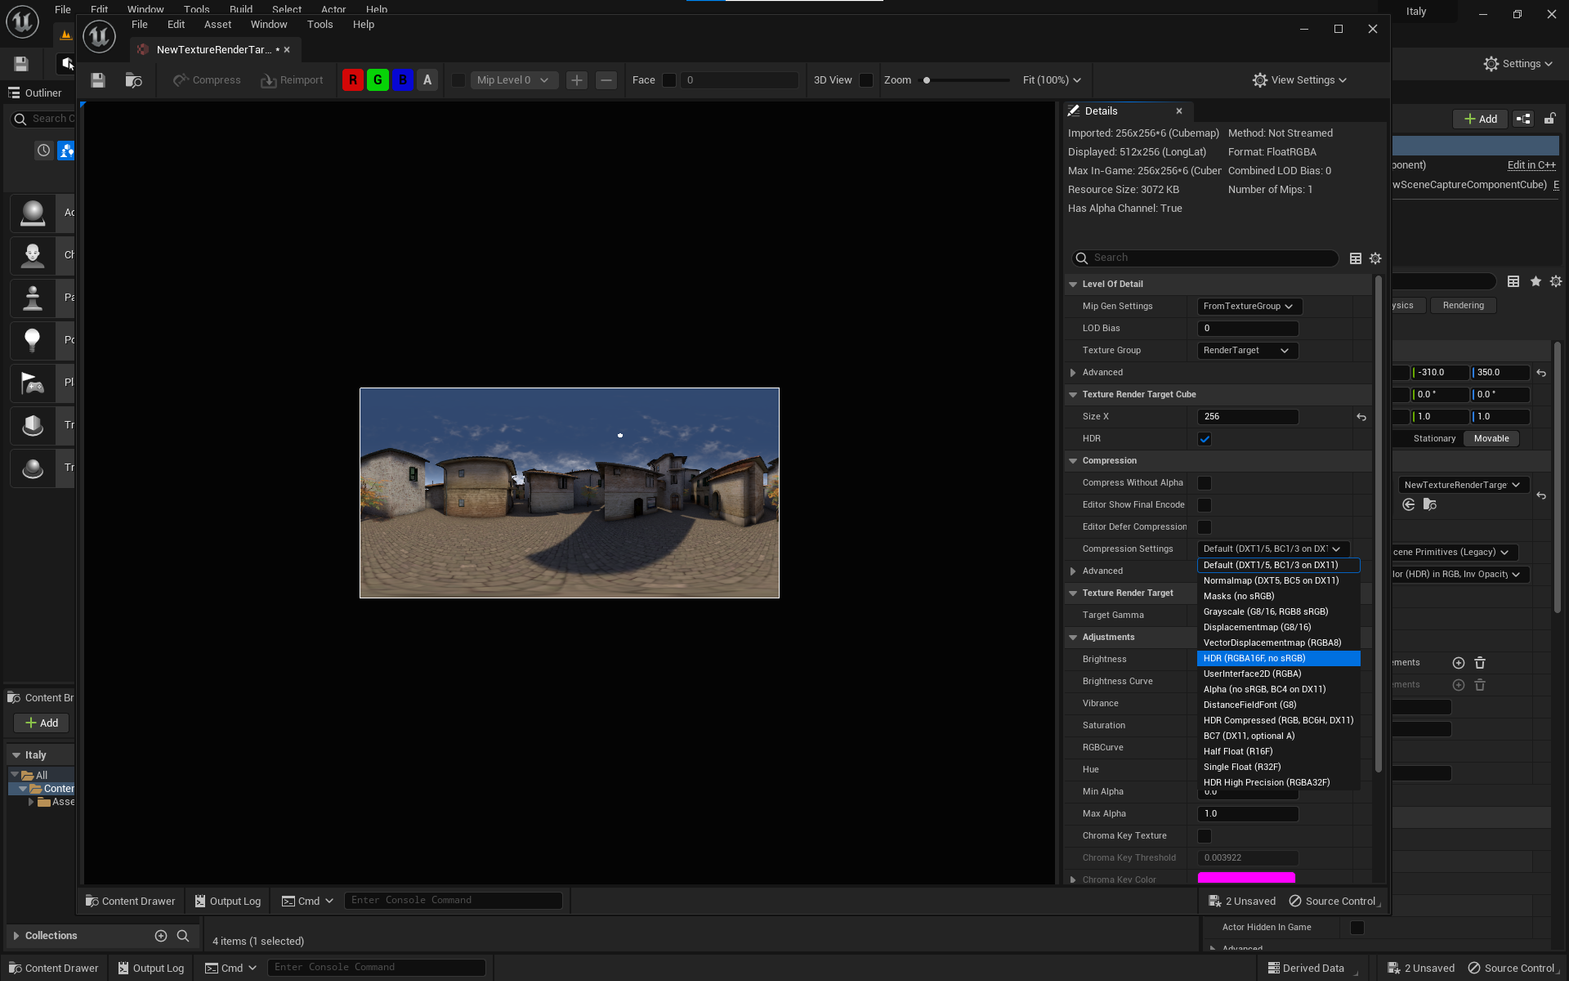This screenshot has height=981, width=1569.
Task: Click the magenta Chroma Key Color swatch
Action: [1246, 879]
